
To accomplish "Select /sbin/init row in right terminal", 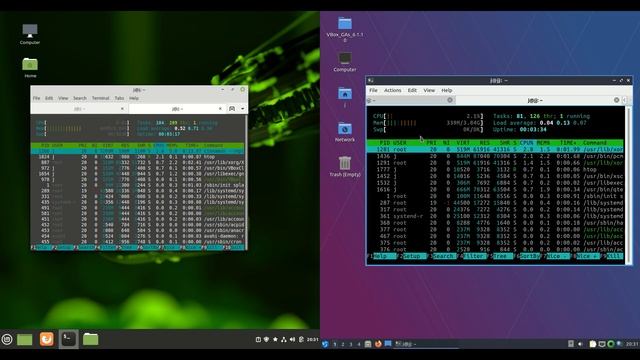I will [495, 196].
